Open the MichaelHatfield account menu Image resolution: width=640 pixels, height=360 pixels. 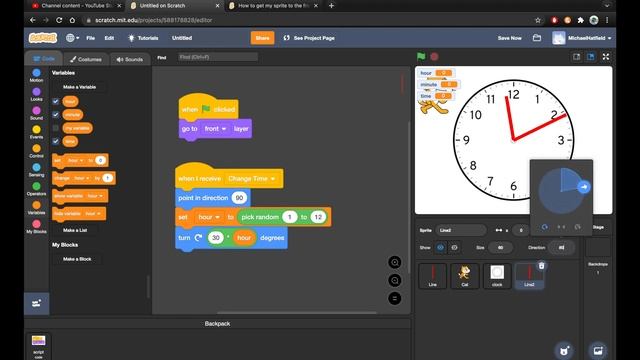tap(582, 38)
